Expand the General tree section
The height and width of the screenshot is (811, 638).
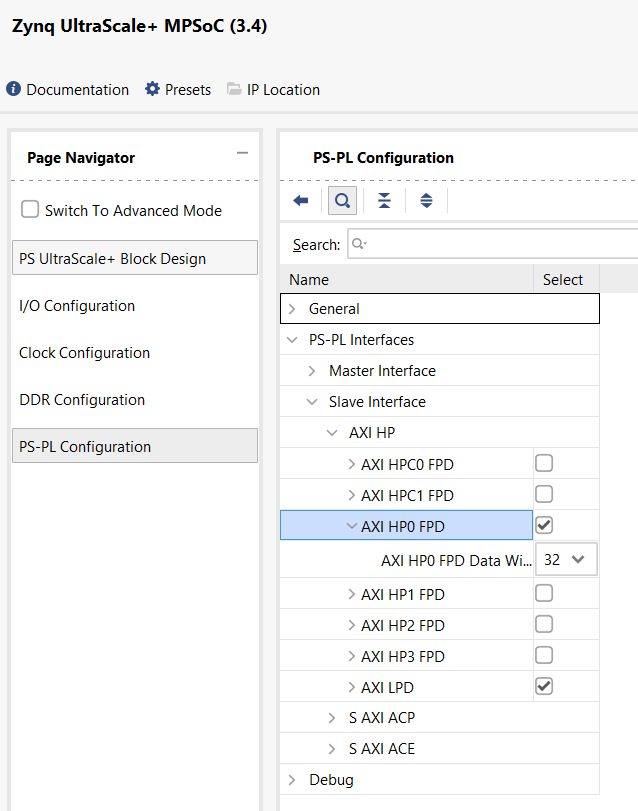(292, 309)
